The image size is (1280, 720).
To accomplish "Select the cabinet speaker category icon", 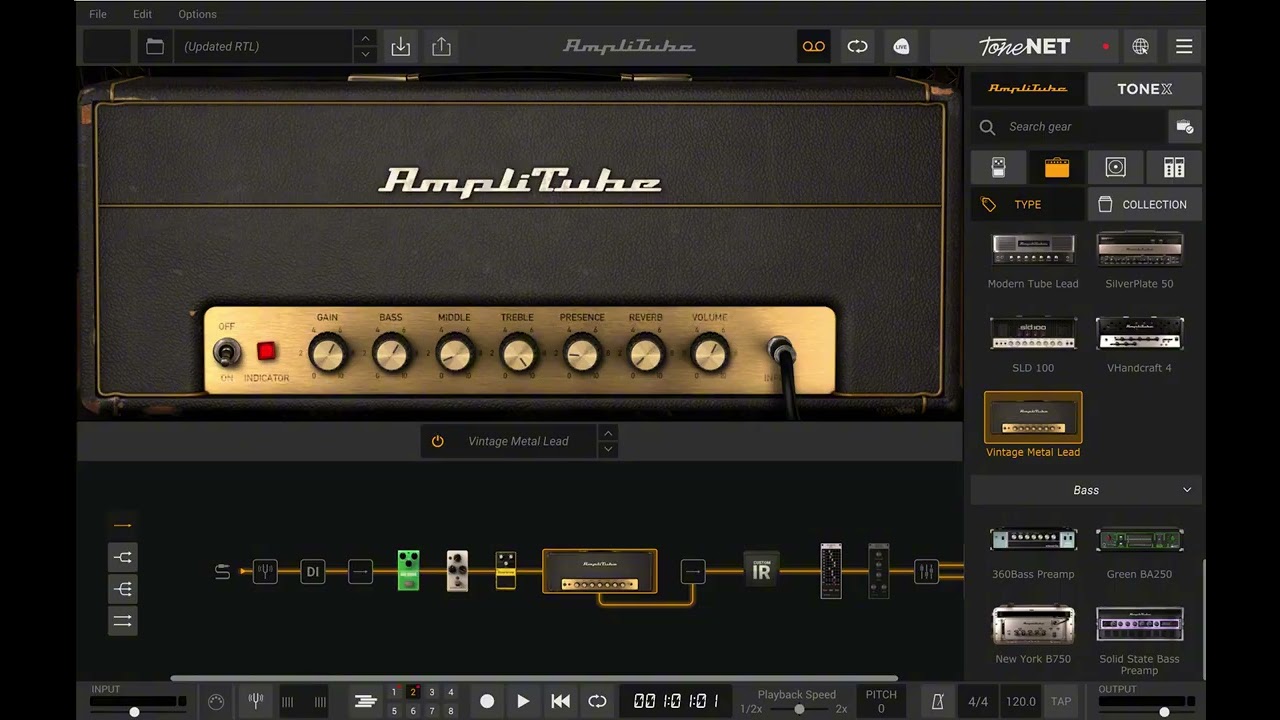I will tap(1115, 167).
